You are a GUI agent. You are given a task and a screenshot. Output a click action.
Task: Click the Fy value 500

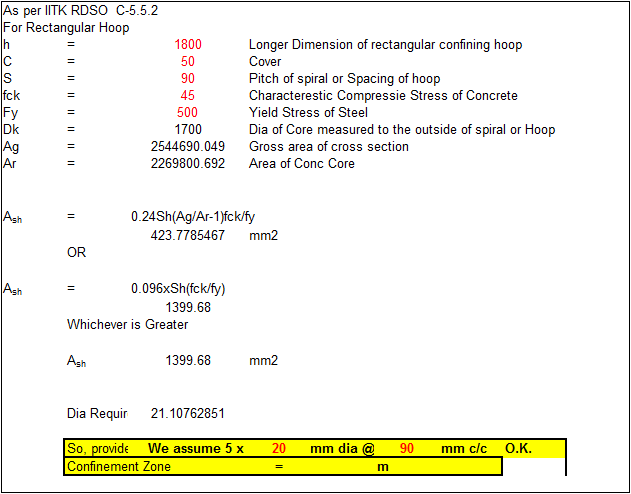pos(188,112)
